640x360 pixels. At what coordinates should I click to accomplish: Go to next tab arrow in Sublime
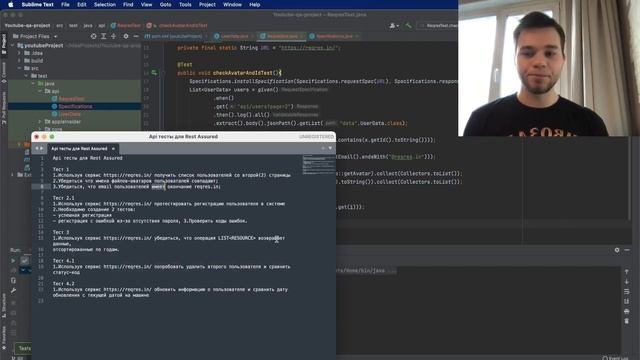pos(42,149)
